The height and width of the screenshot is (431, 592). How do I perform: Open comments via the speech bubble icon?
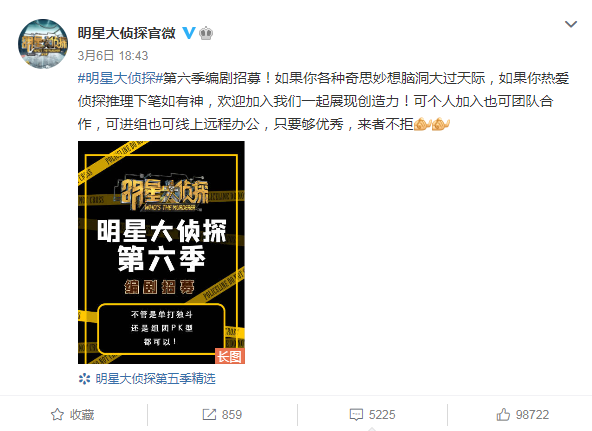point(356,415)
